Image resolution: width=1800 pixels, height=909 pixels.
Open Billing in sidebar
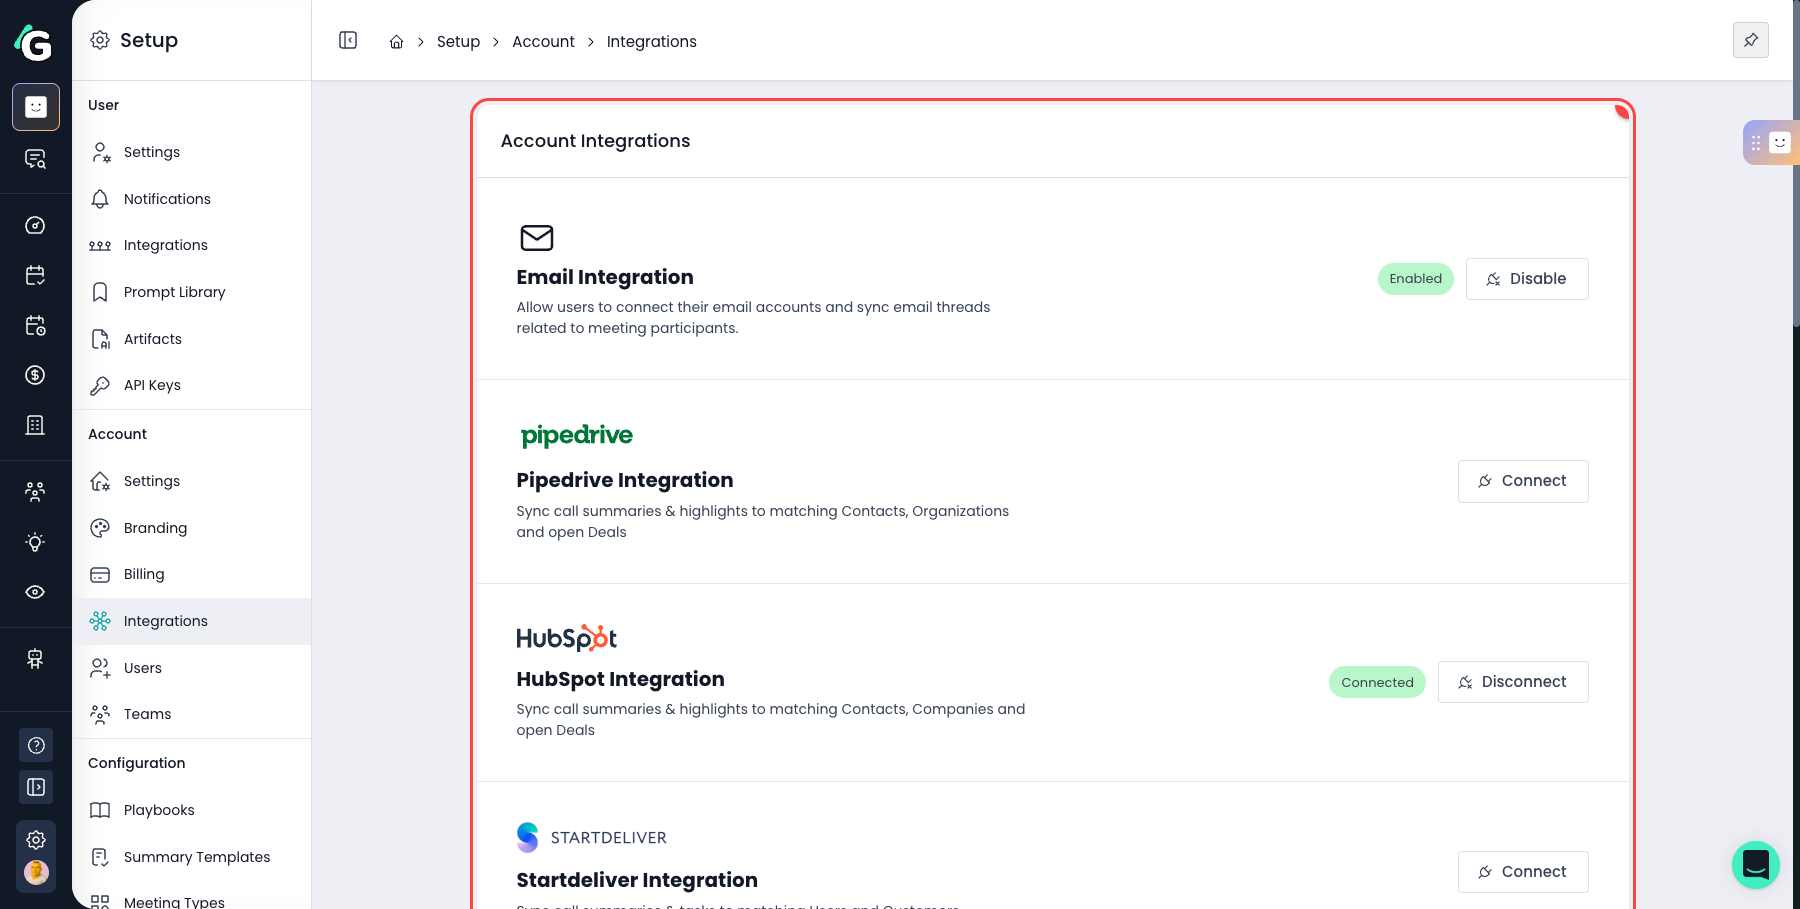click(x=192, y=574)
